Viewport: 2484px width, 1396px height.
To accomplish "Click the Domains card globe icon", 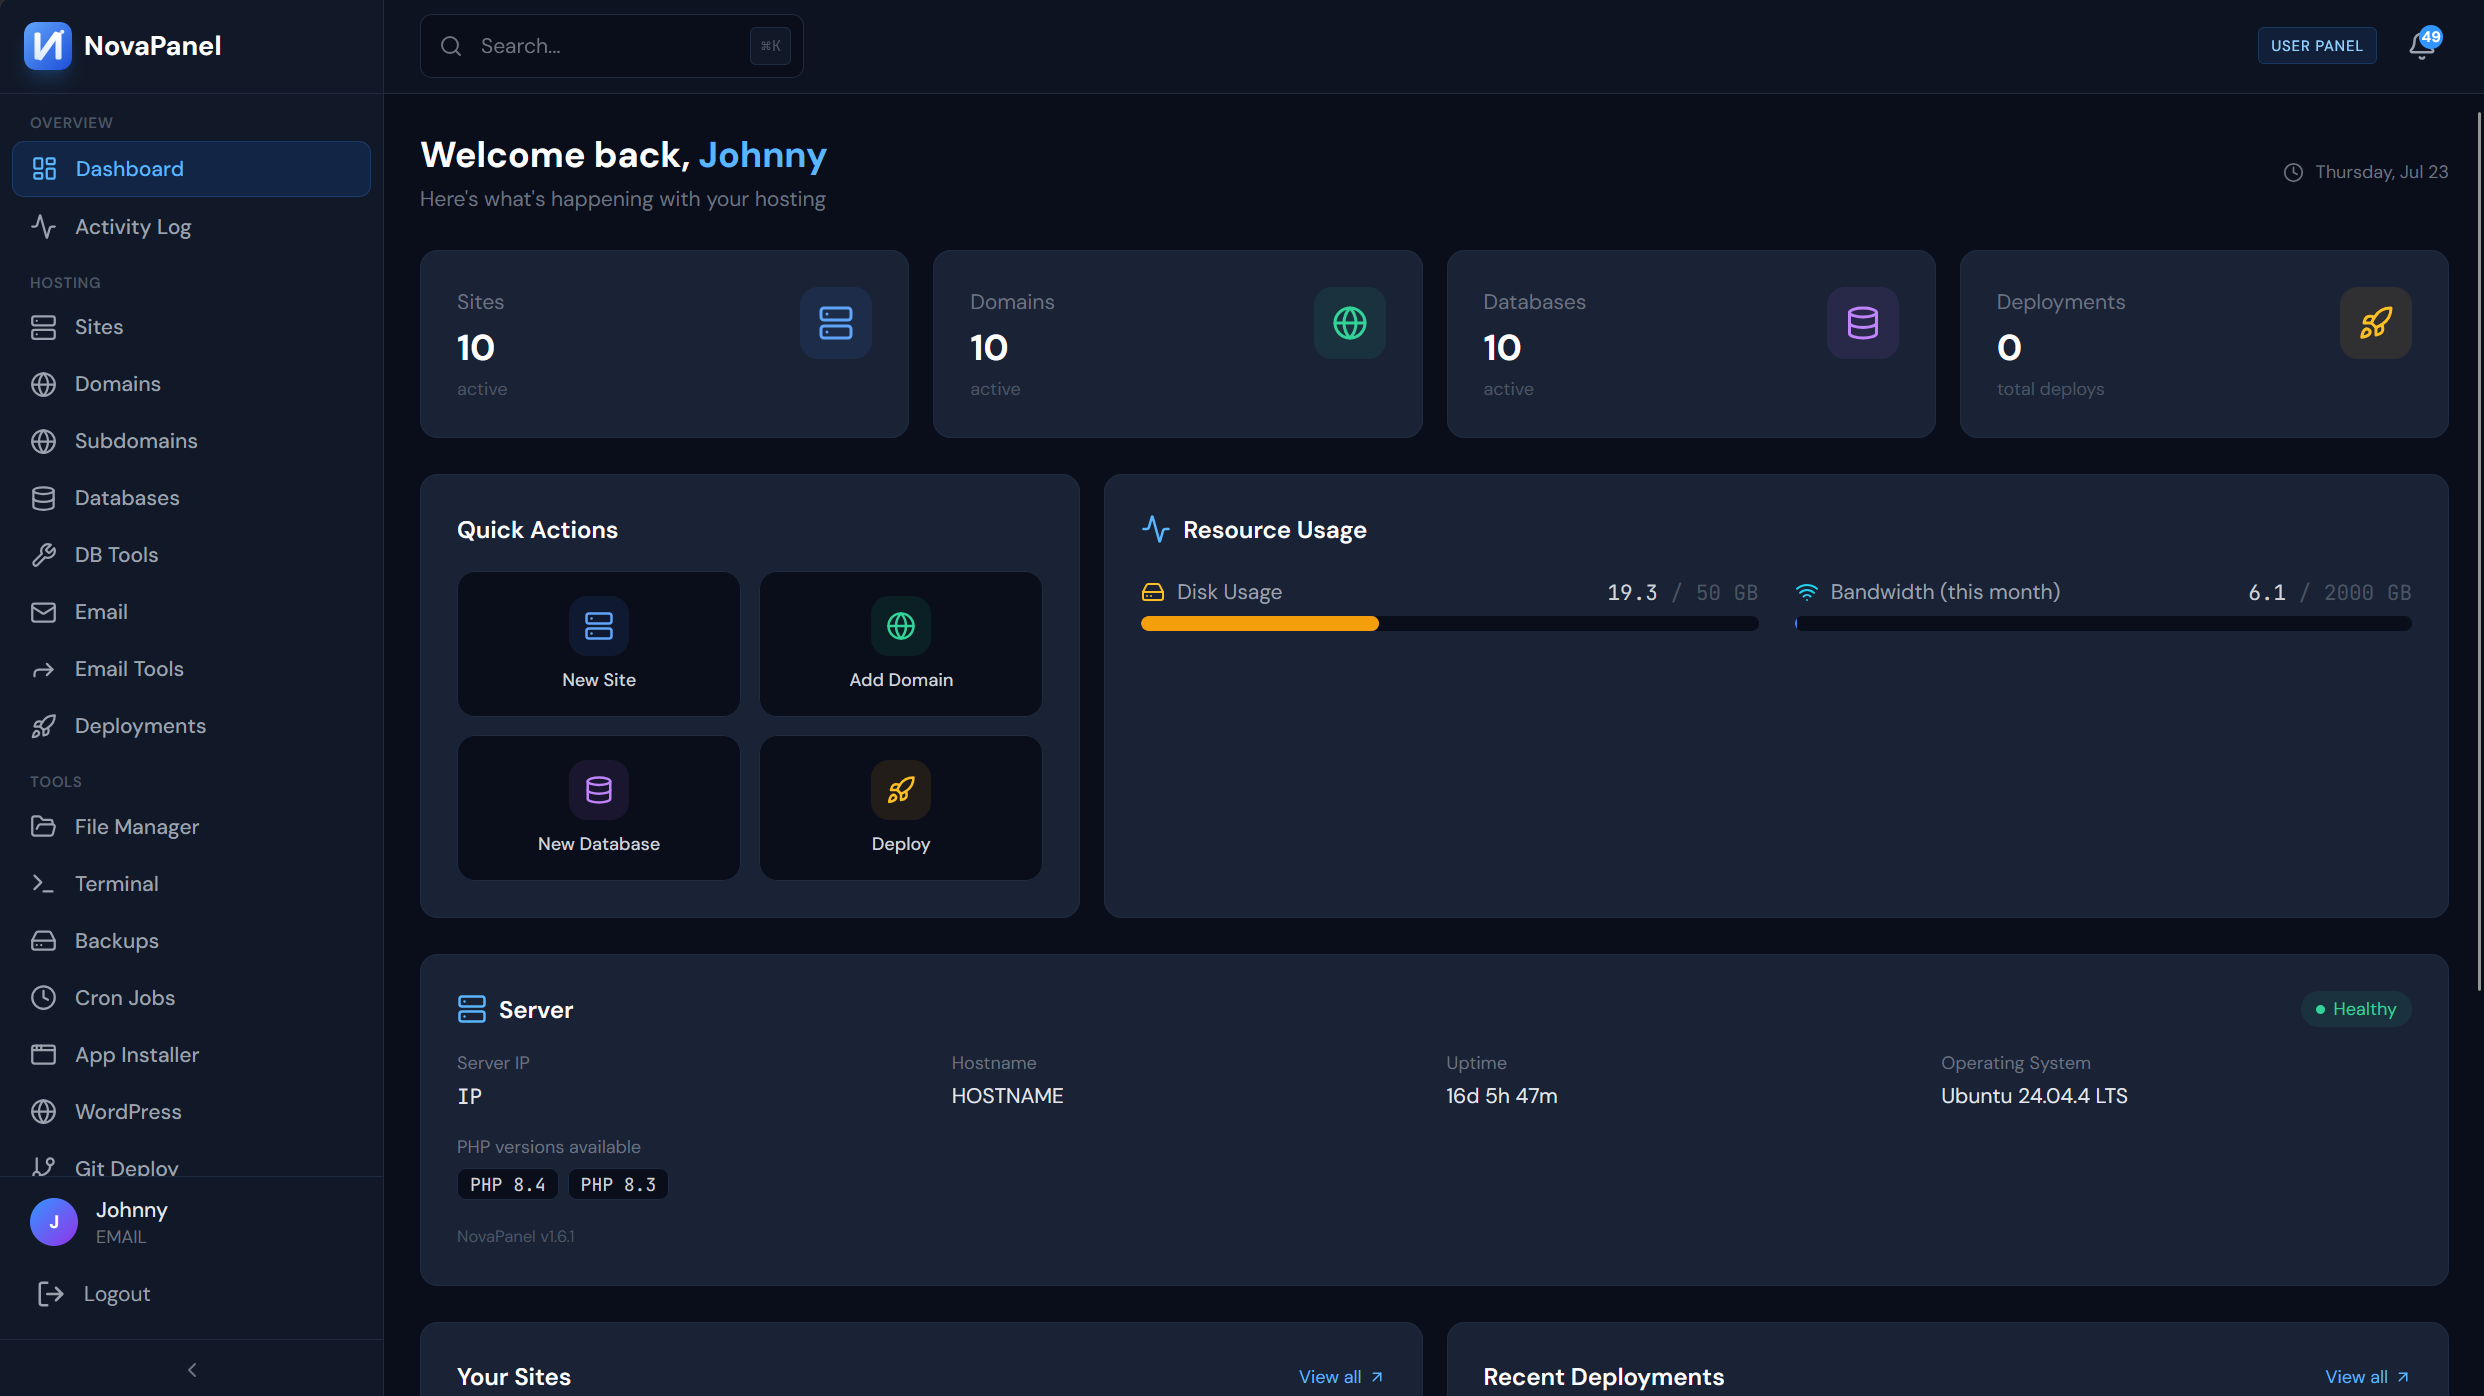I will [x=1349, y=323].
